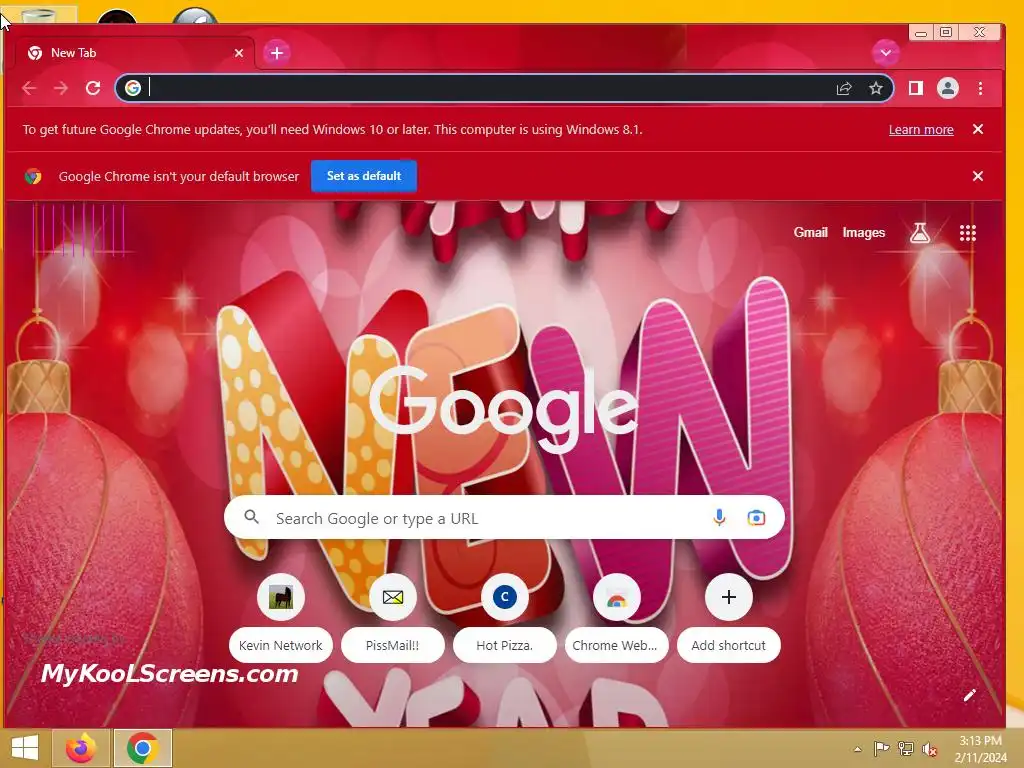Open Images link

[863, 232]
